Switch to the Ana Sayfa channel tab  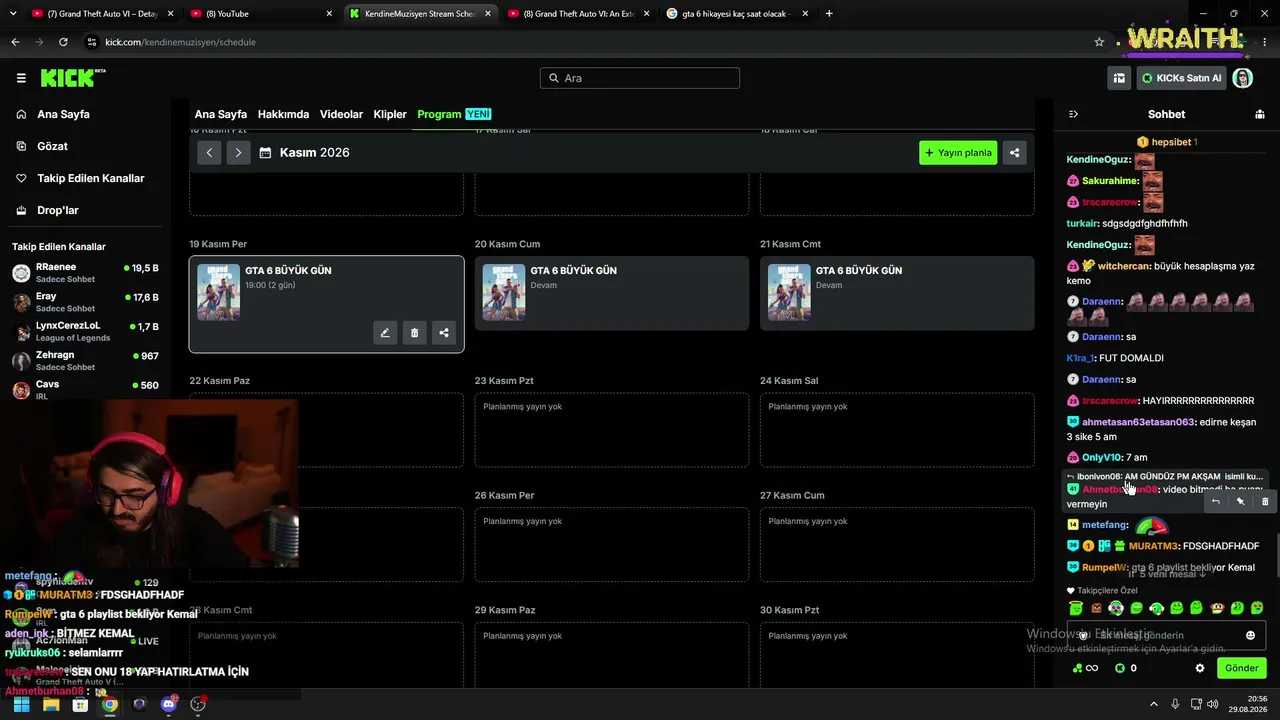click(x=221, y=114)
